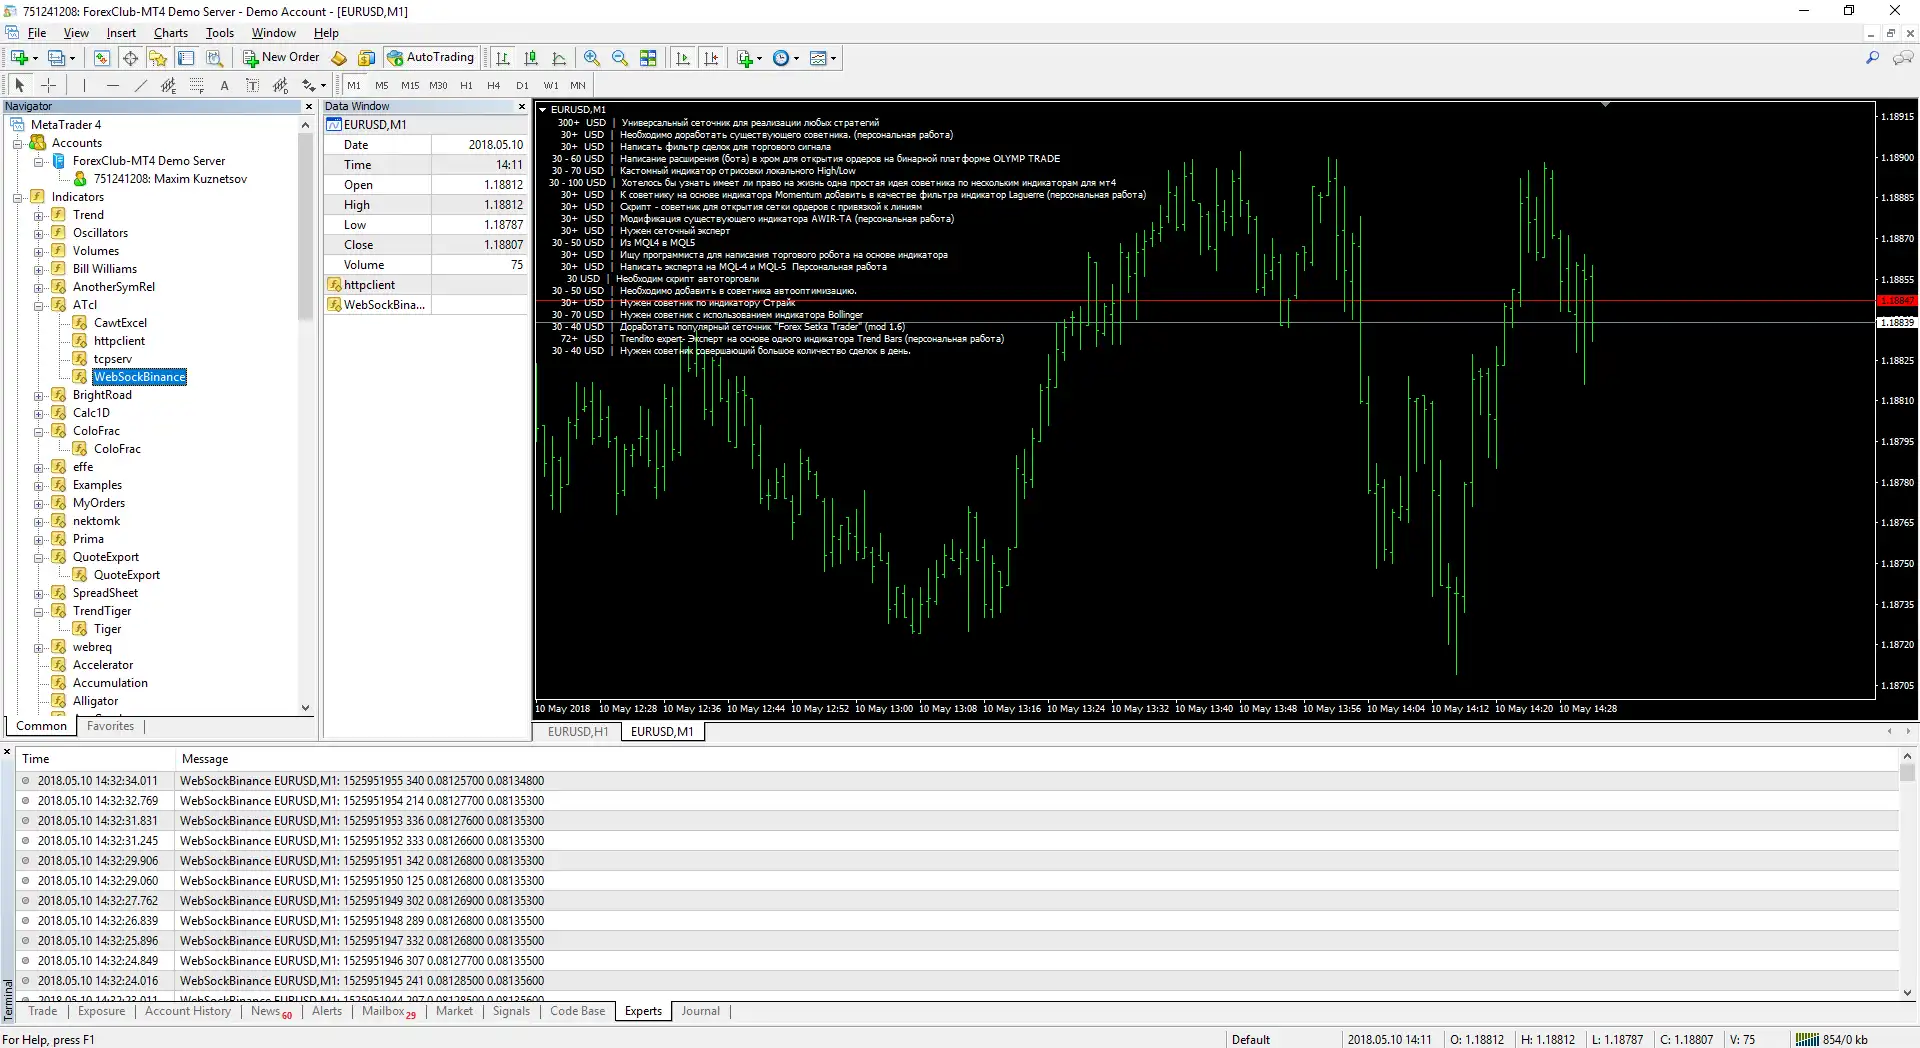This screenshot has width=1920, height=1048.
Task: Open the chart templates dropdown arrow
Action: (x=833, y=58)
